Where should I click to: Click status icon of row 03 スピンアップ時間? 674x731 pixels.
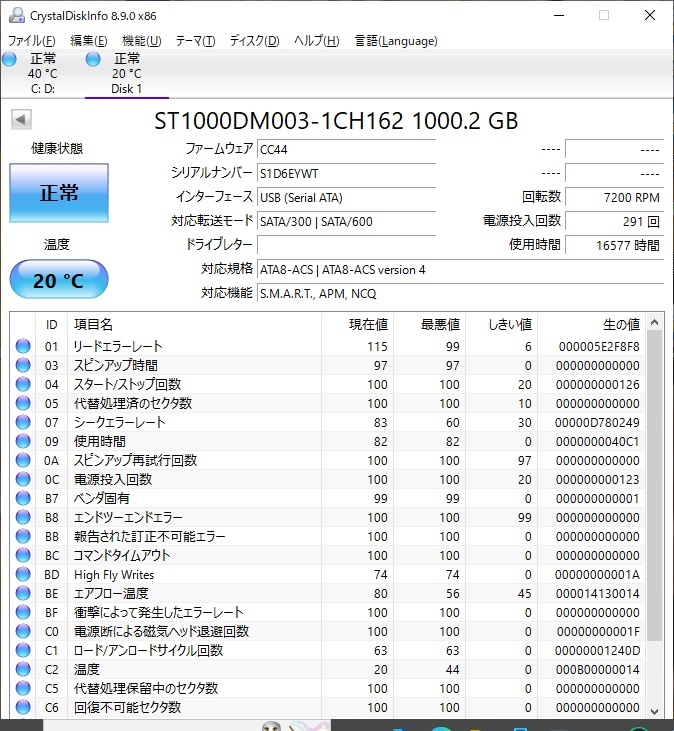(23, 365)
